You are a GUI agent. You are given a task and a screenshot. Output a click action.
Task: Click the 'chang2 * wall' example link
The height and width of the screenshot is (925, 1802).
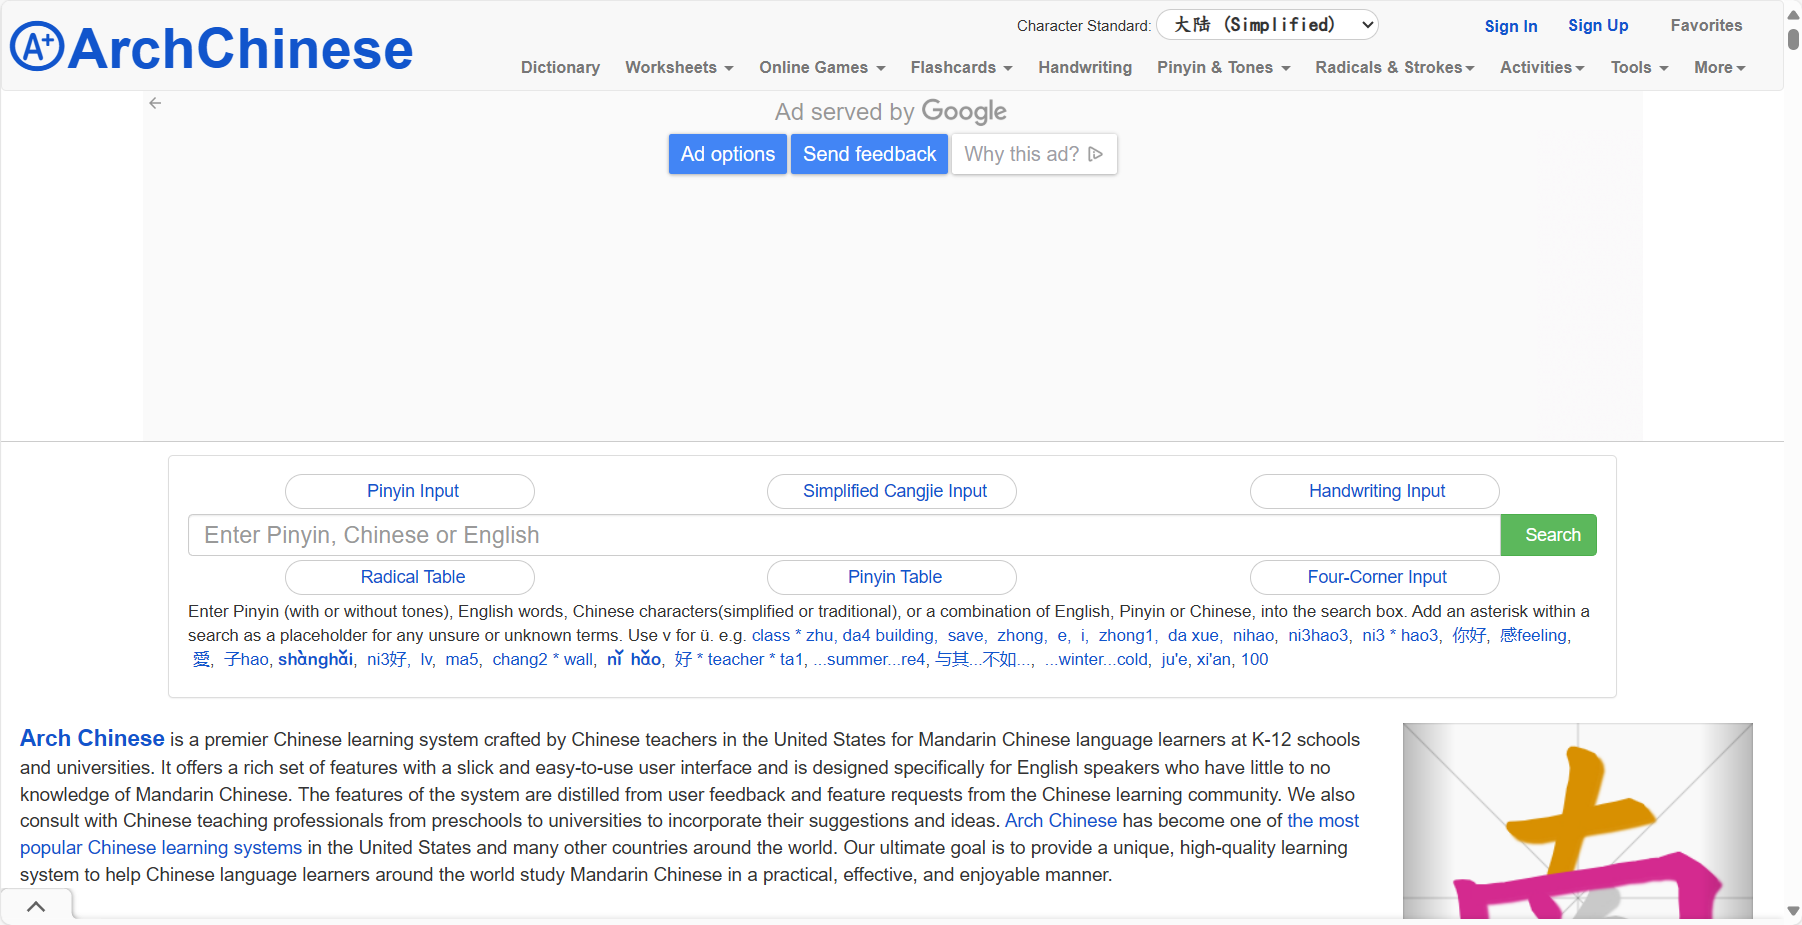click(542, 659)
